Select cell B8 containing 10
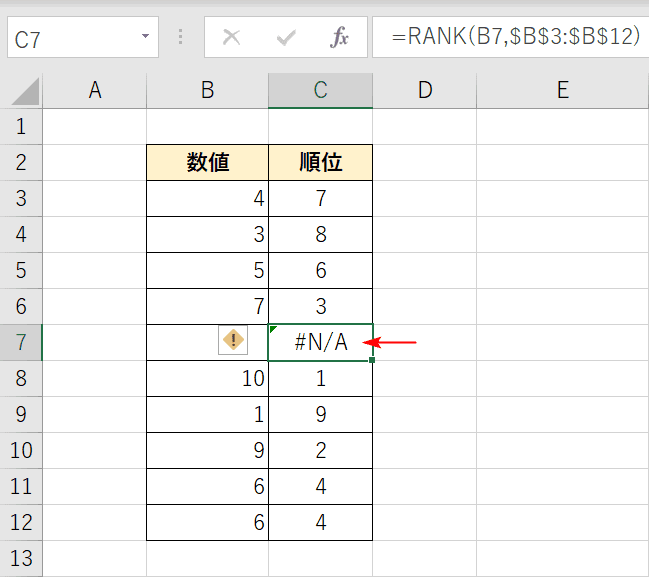 pyautogui.click(x=207, y=378)
